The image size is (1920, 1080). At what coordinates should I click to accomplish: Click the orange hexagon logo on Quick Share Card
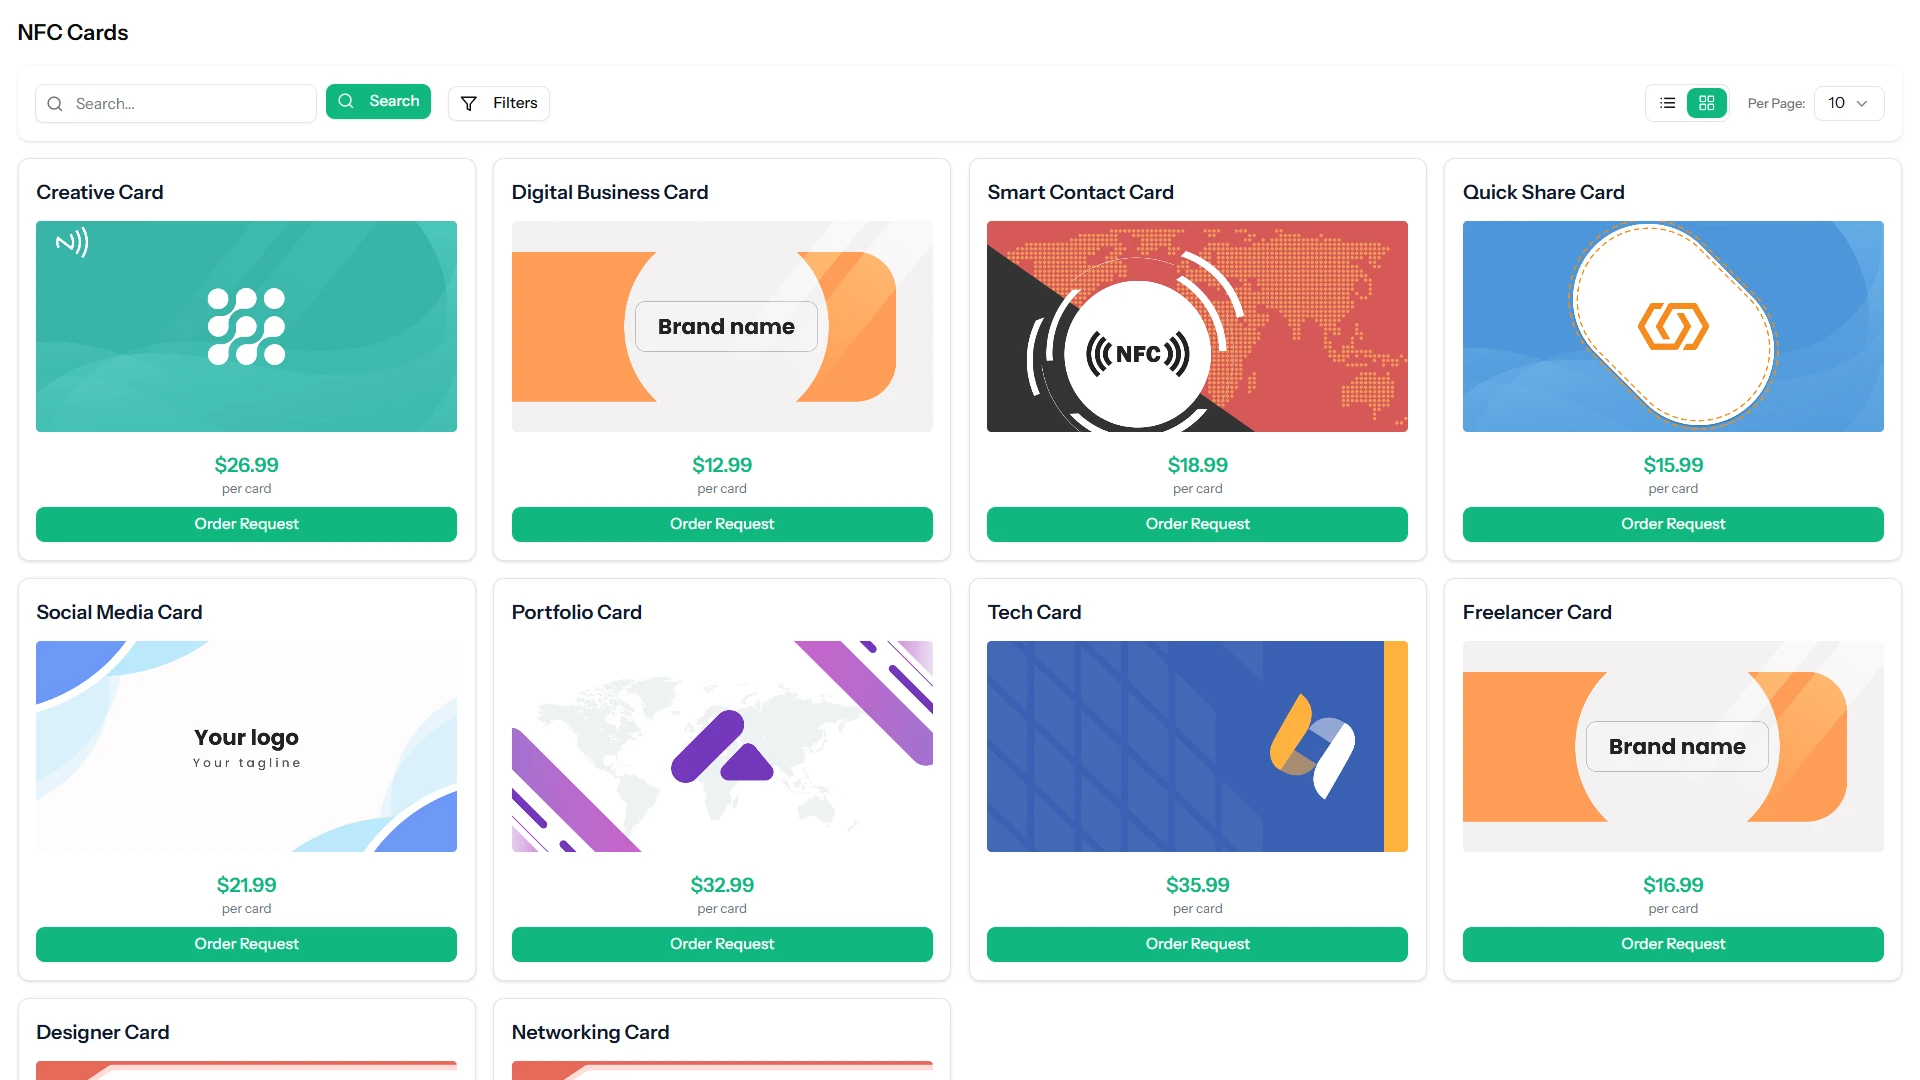(1673, 327)
